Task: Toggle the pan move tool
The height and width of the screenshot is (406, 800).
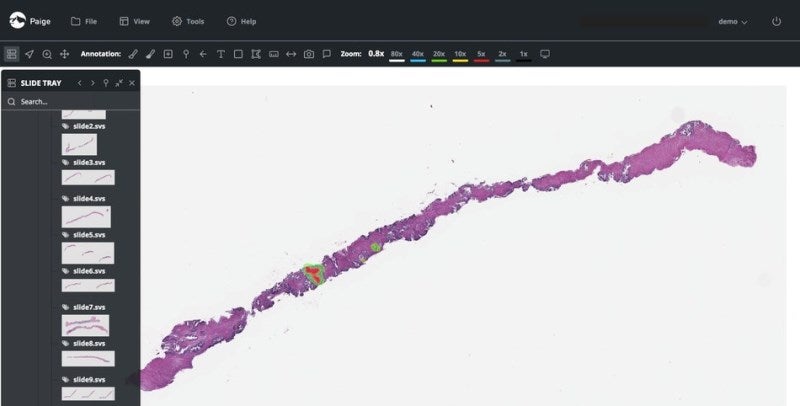Action: tap(64, 54)
